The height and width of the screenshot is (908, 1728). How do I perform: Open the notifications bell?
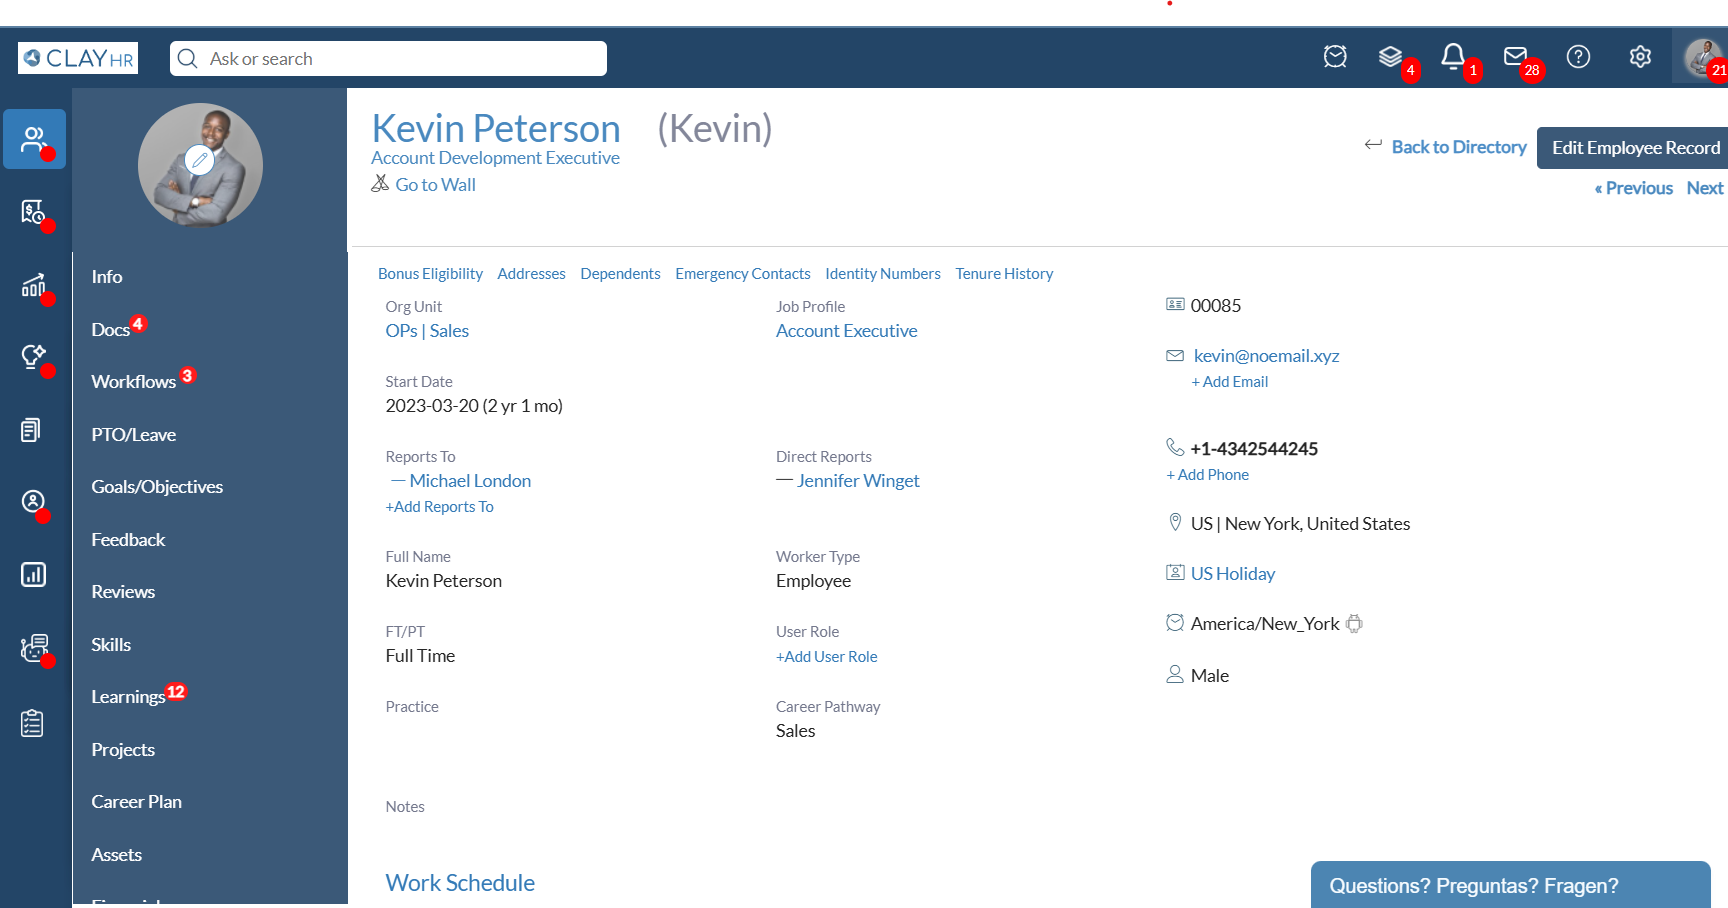tap(1454, 57)
